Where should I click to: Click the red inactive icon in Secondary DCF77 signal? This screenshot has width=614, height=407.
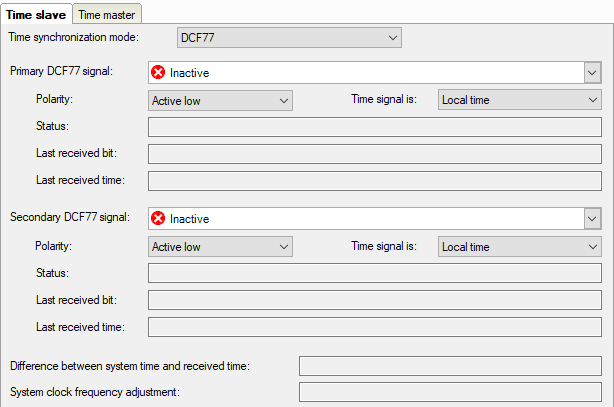(158, 218)
